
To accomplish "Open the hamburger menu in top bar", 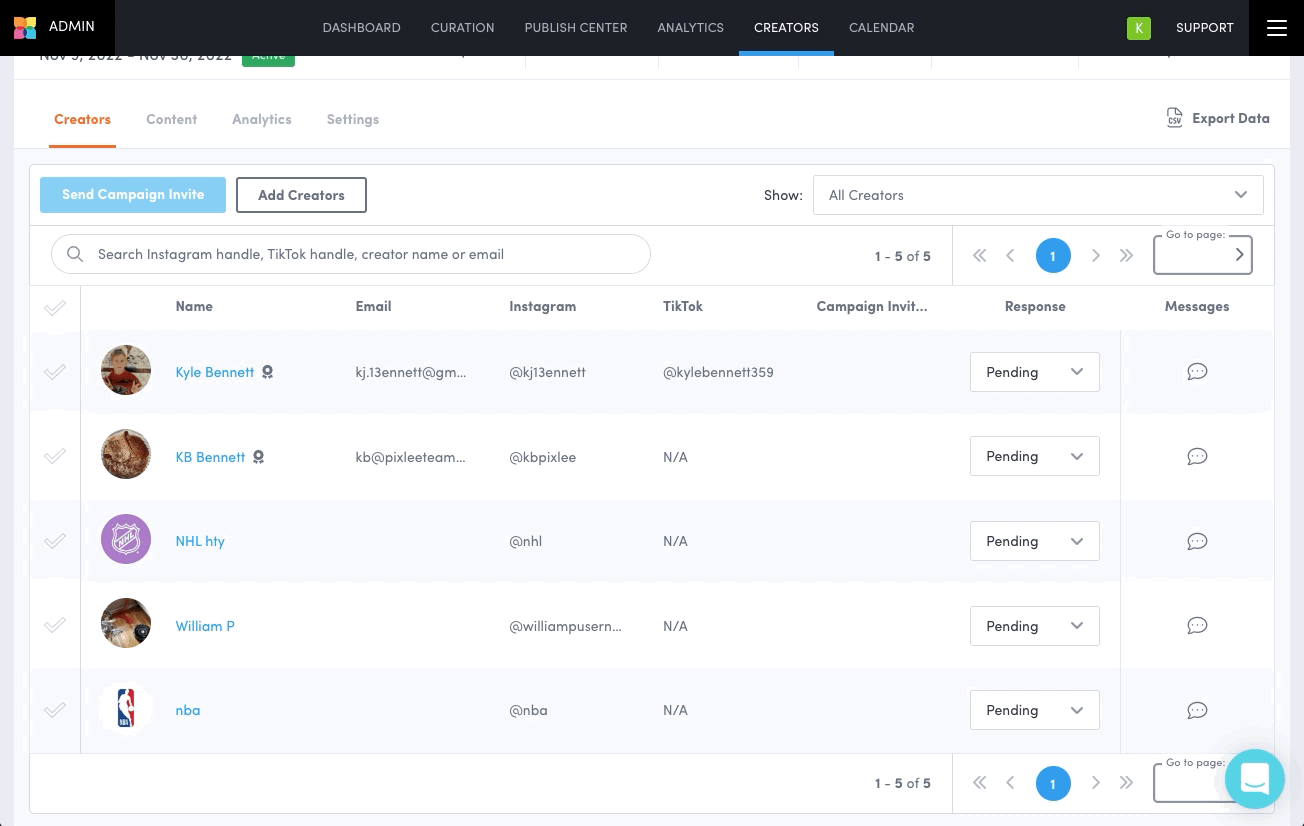I will (1276, 28).
